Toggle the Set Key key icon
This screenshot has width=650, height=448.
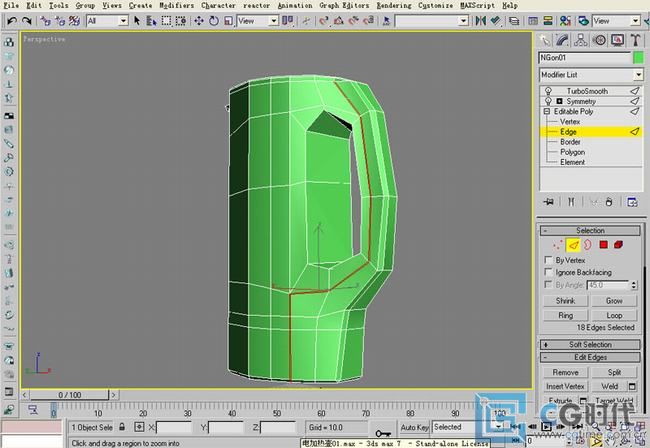point(383,433)
